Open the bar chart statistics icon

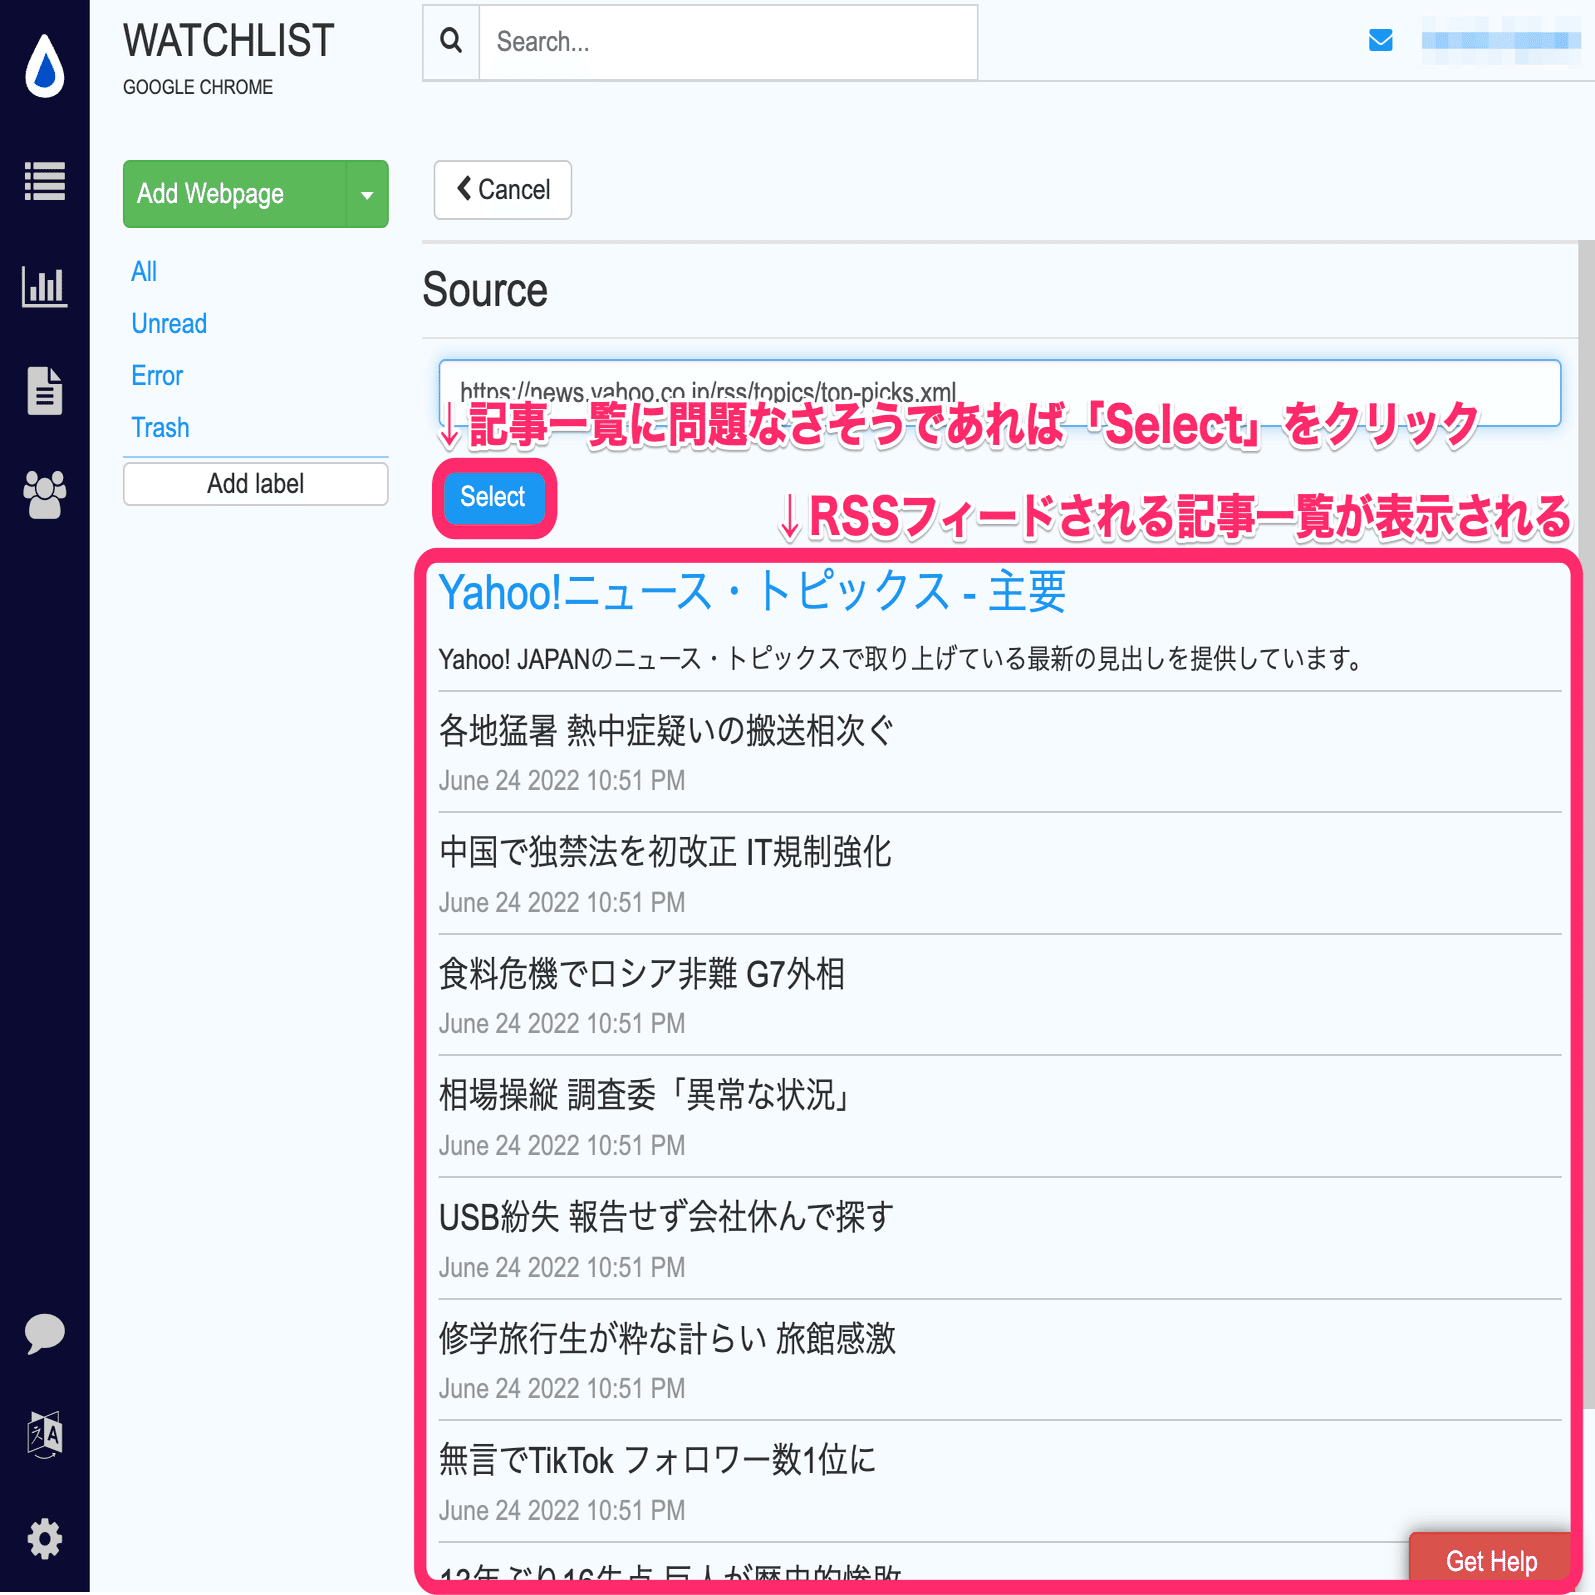pyautogui.click(x=44, y=287)
